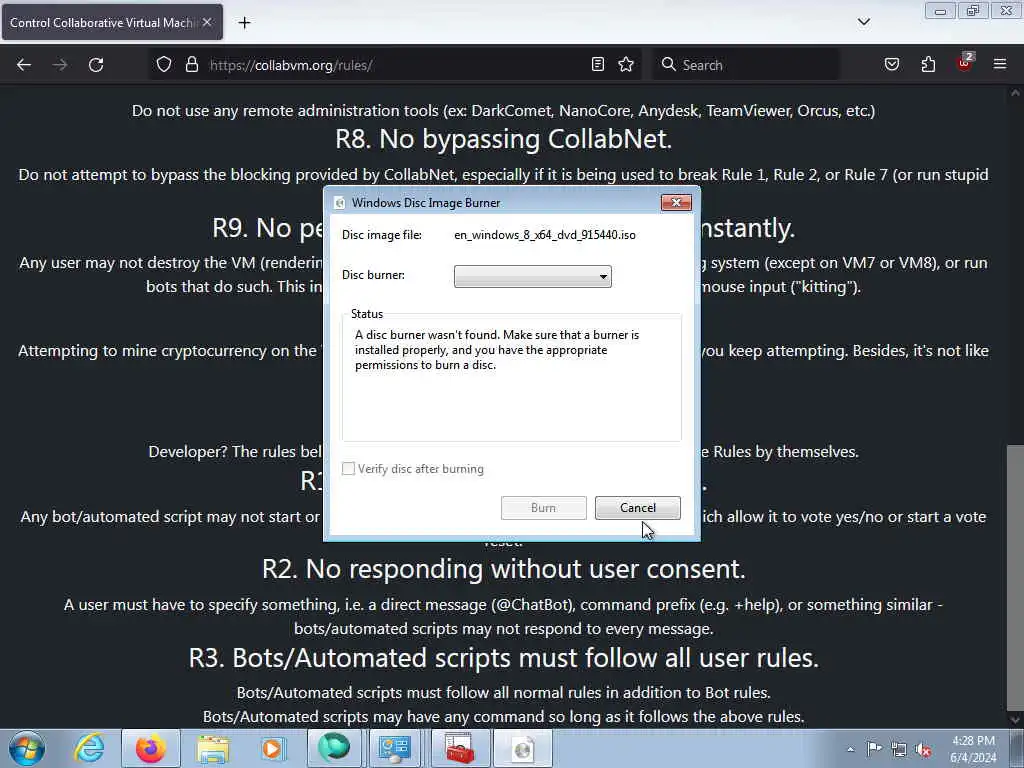Click the Disc image file label
The width and height of the screenshot is (1024, 768).
click(382, 235)
